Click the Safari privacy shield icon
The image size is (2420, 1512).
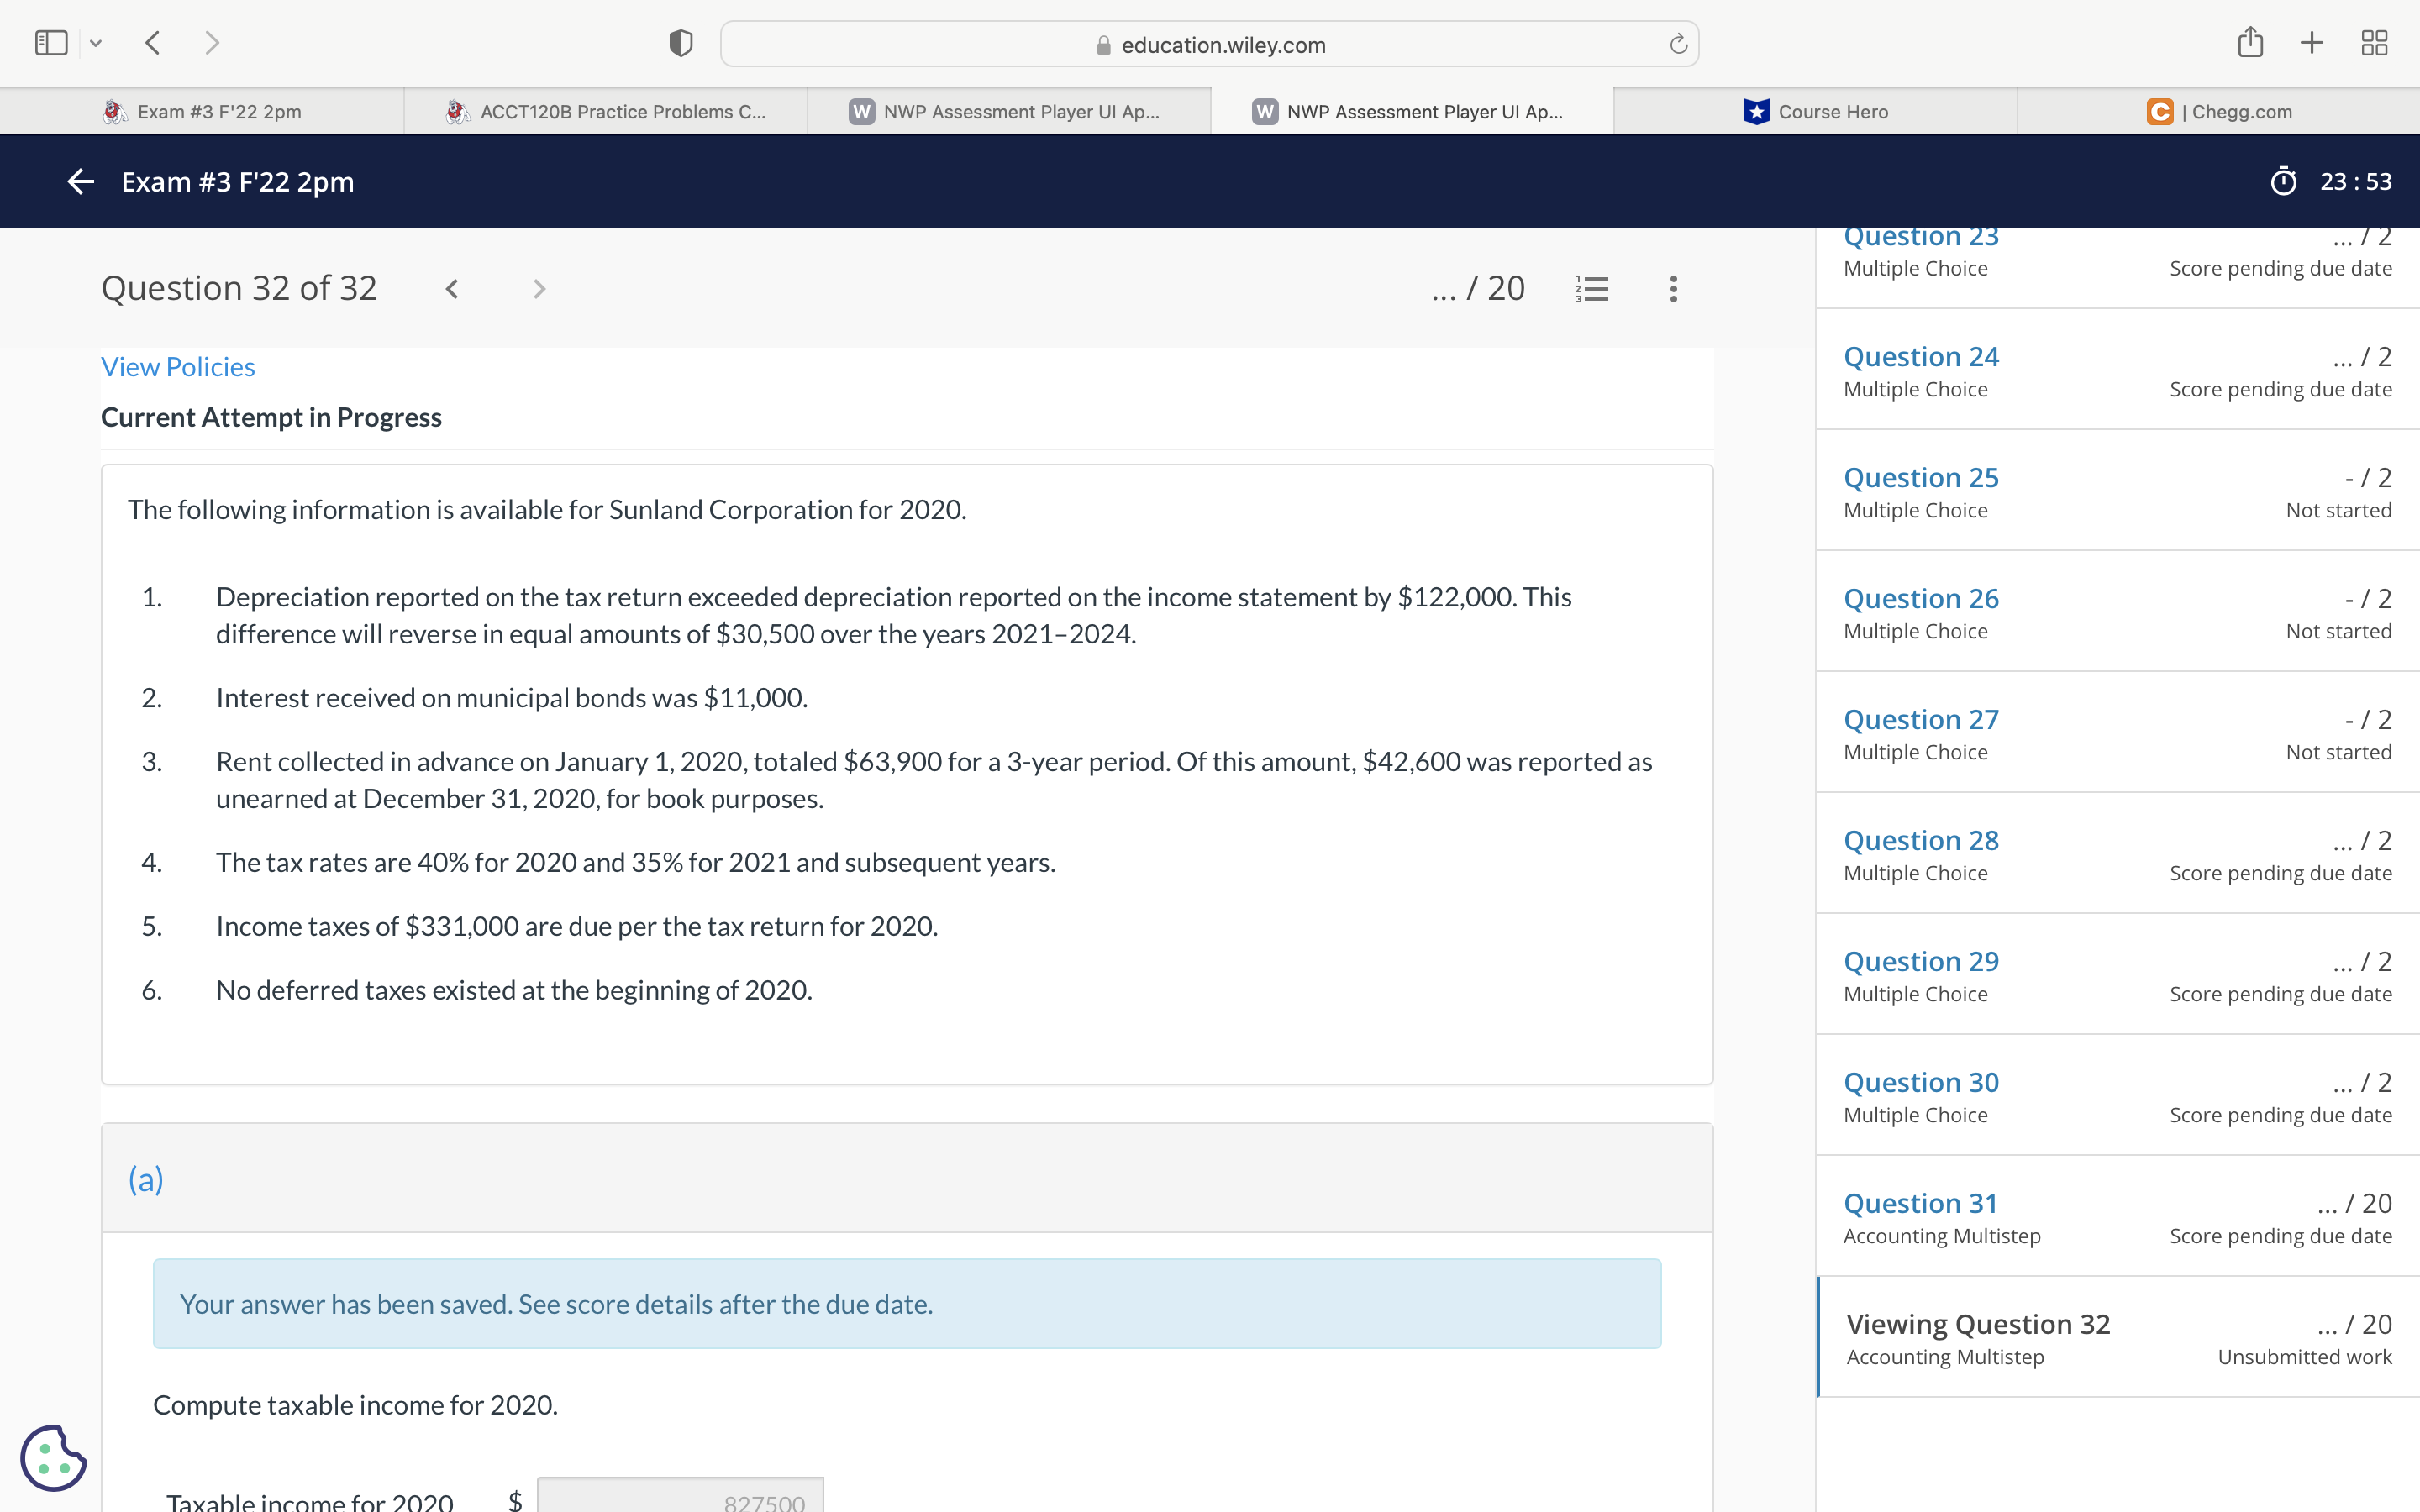pyautogui.click(x=681, y=44)
